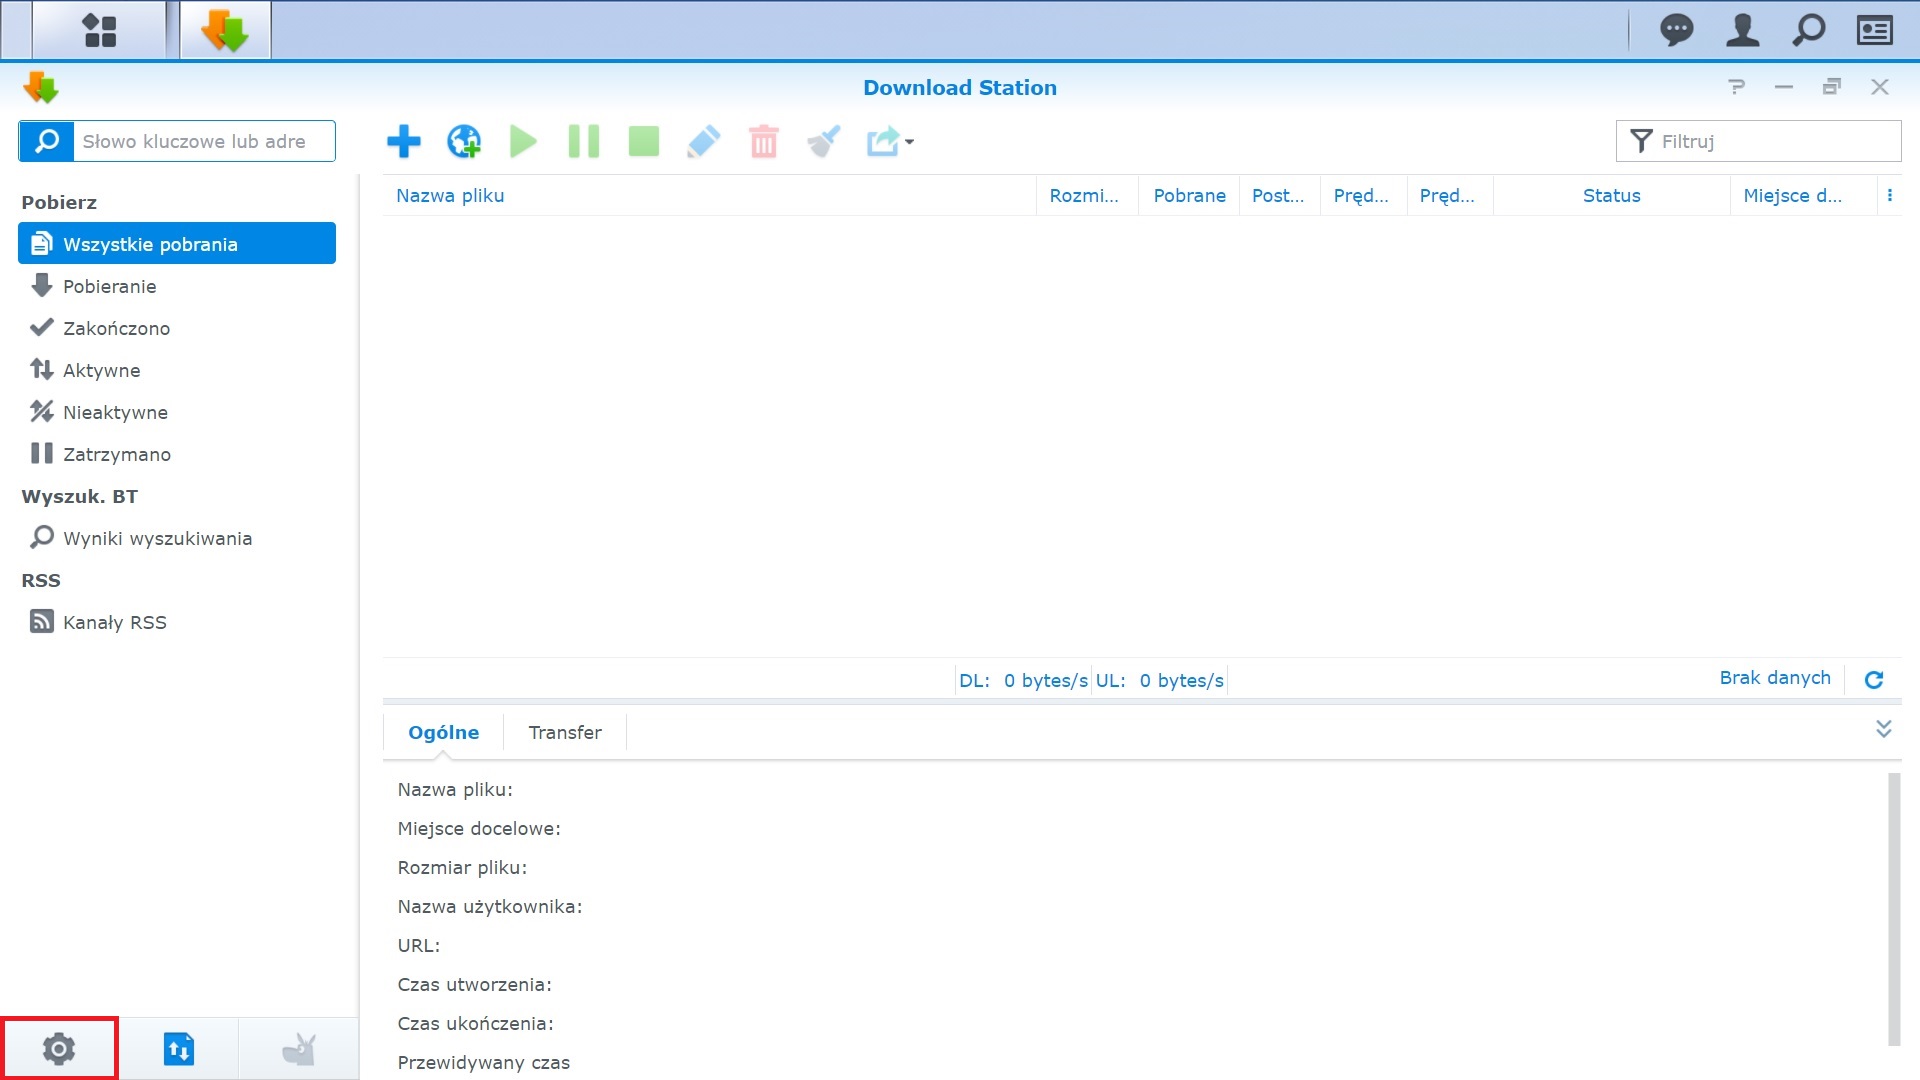The image size is (1920, 1080).
Task: Click the Brak danych text
Action: [1775, 678]
